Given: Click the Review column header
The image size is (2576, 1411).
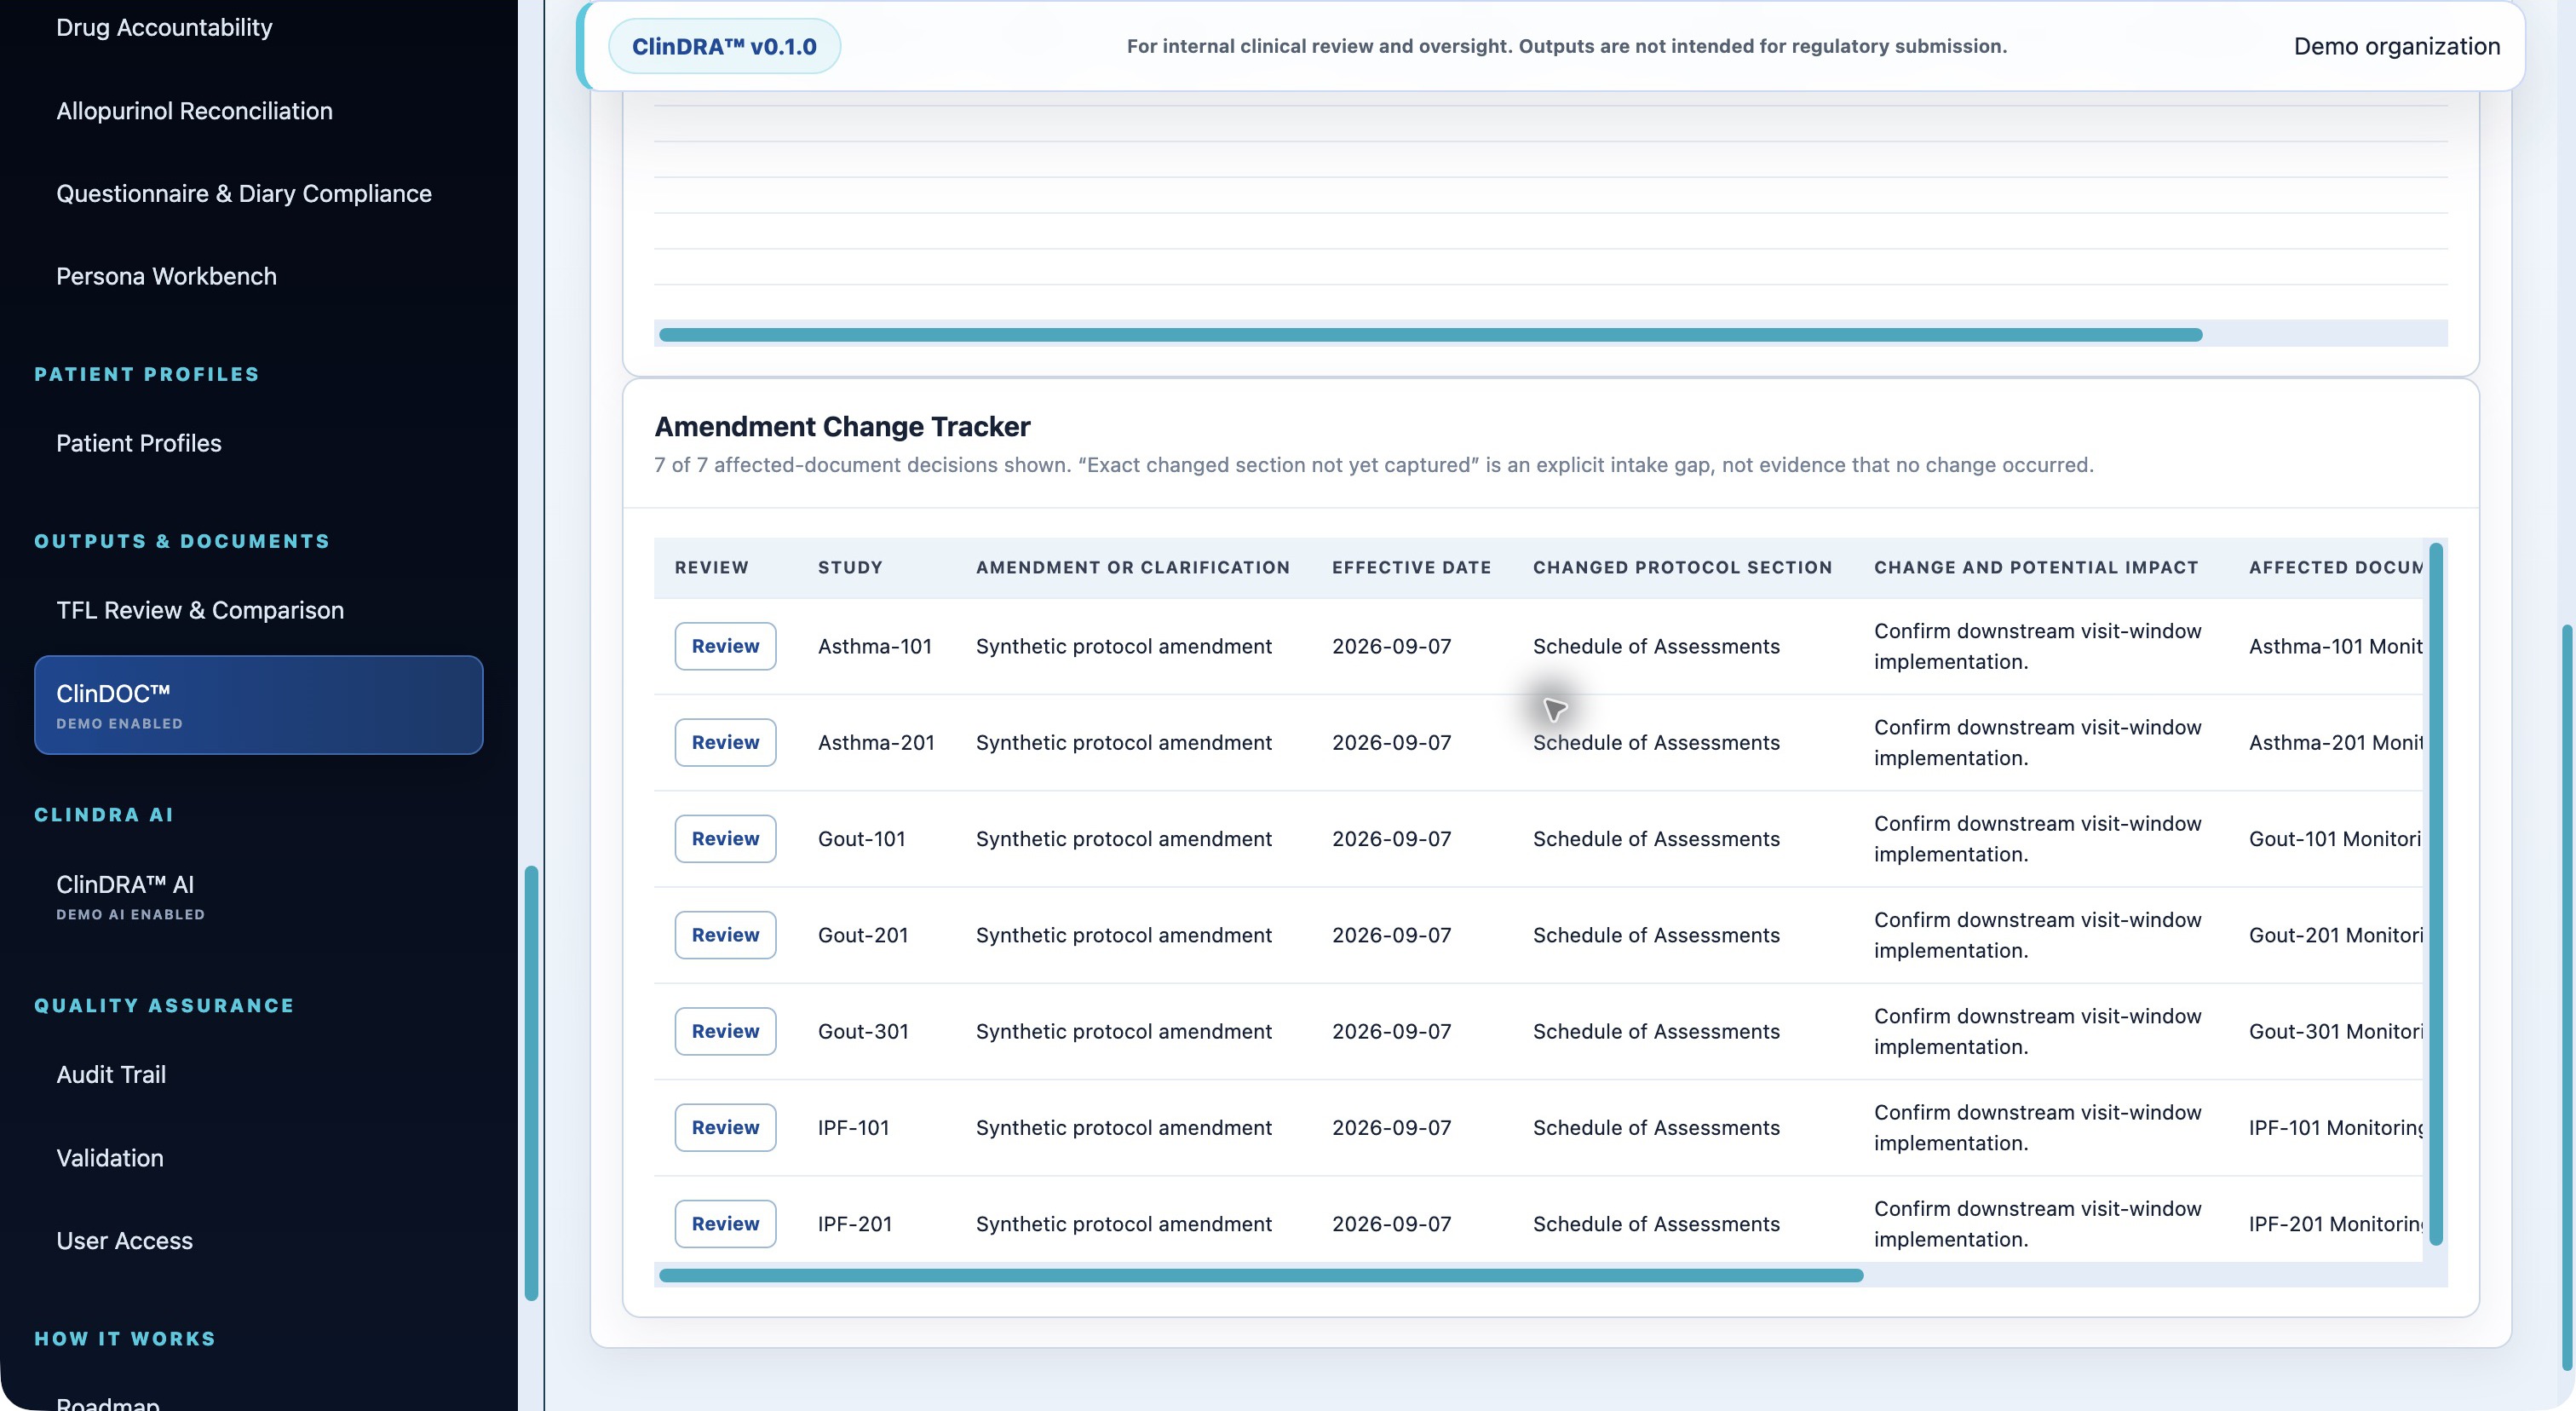Looking at the screenshot, I should tap(711, 568).
